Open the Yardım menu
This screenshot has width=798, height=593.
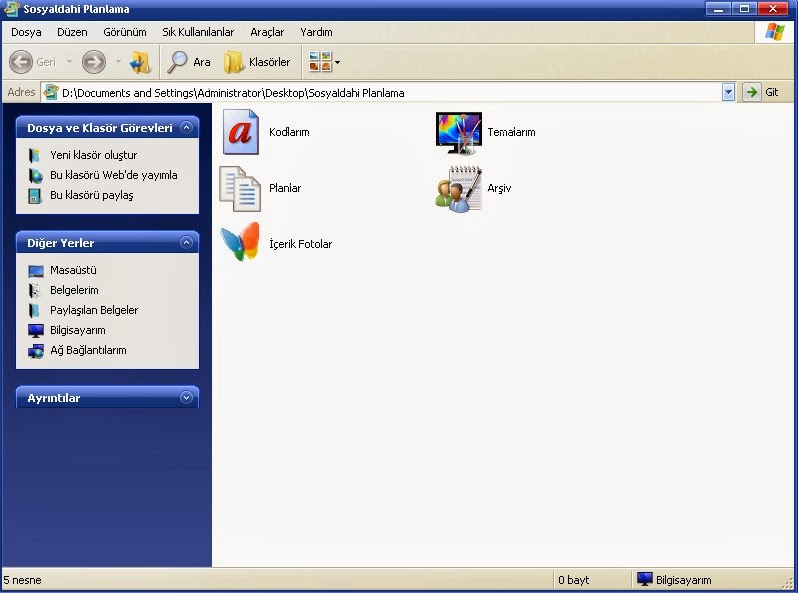tap(316, 32)
